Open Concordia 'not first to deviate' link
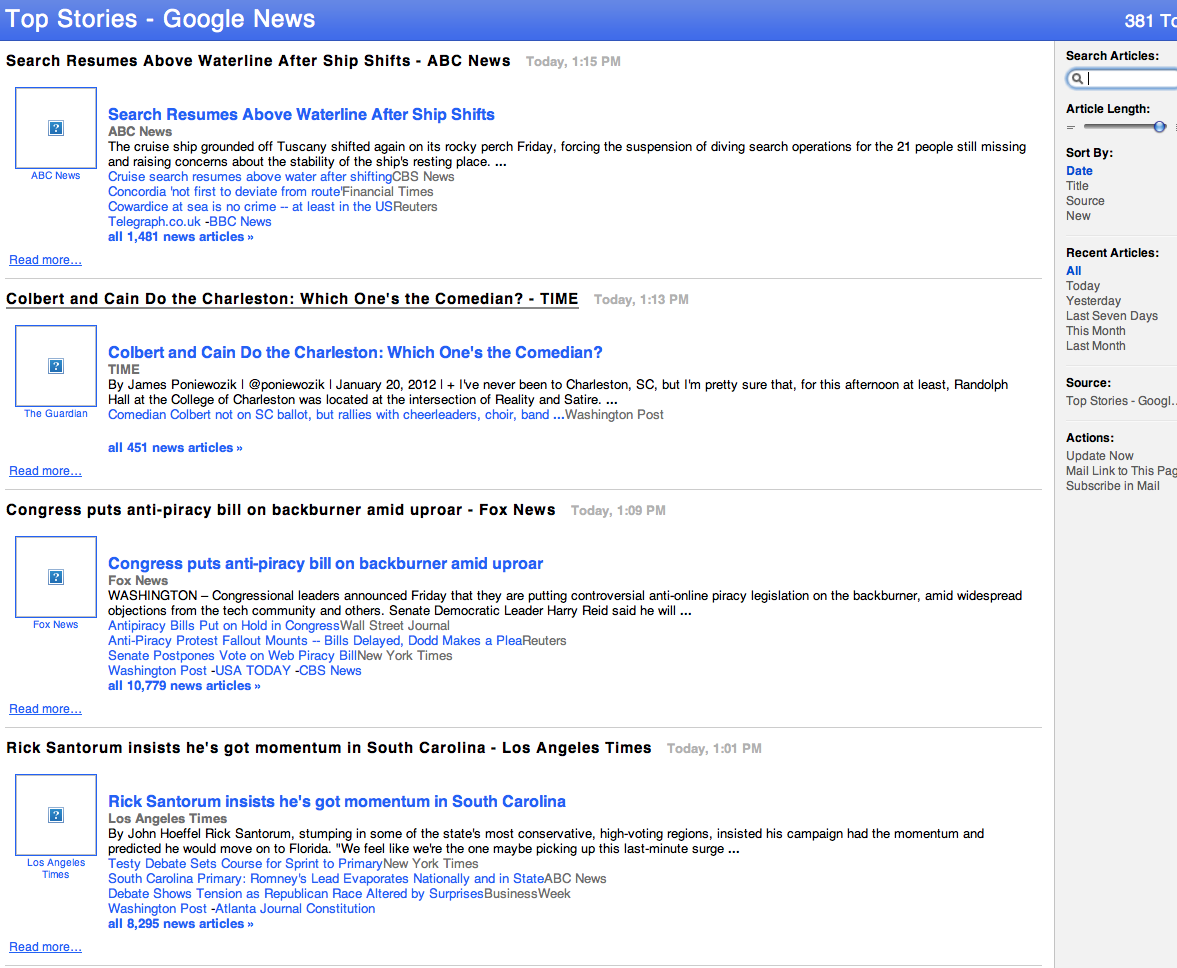 224,192
